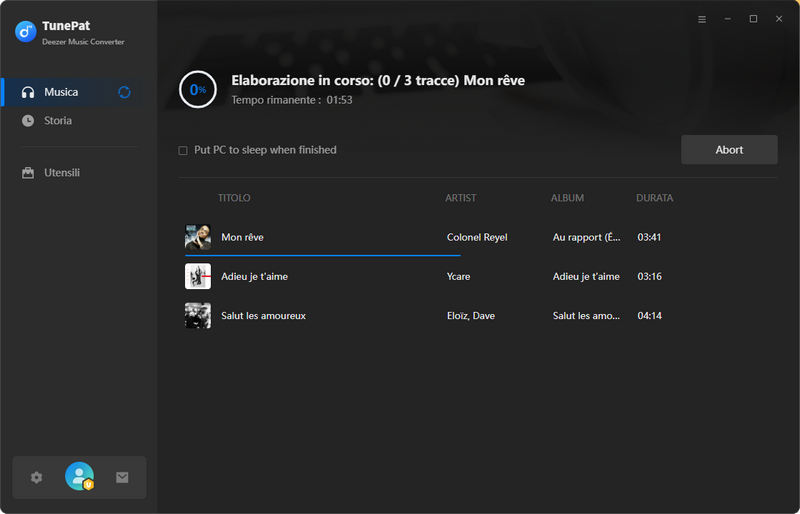
Task: Open the Utensili section
Action: click(62, 173)
